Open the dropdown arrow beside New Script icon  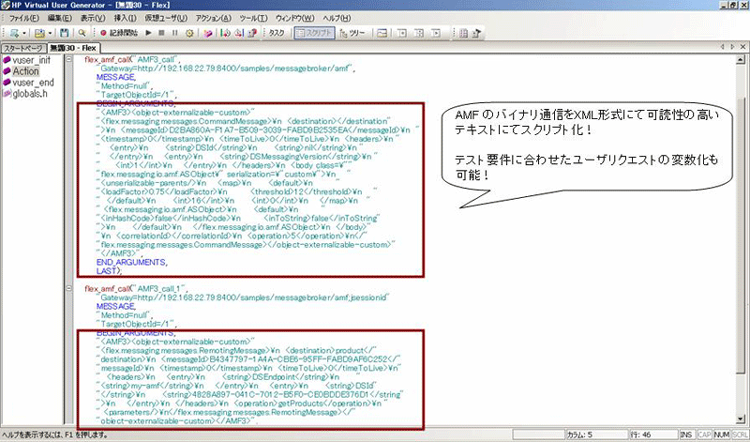[24, 33]
